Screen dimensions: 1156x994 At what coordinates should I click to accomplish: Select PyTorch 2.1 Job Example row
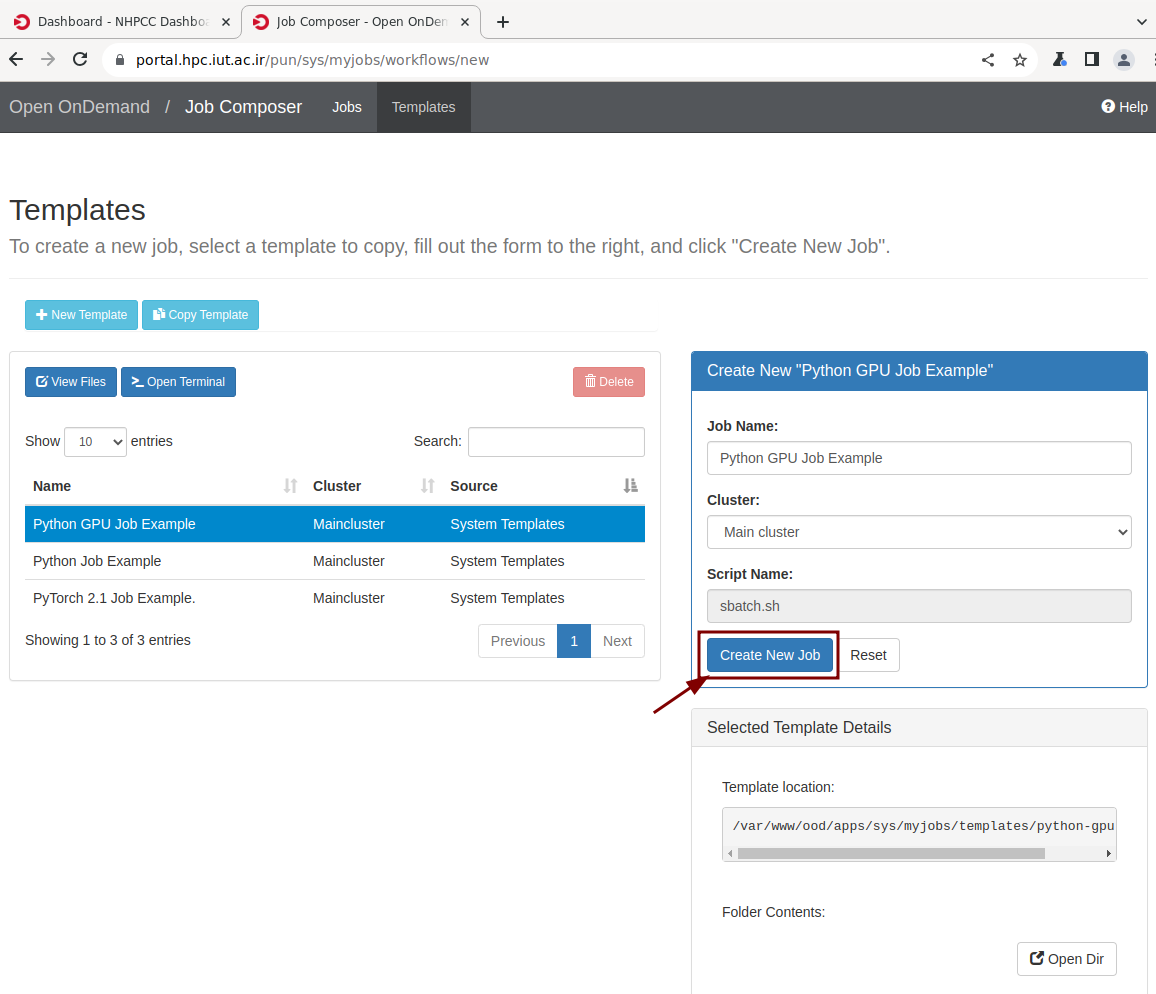(x=335, y=598)
